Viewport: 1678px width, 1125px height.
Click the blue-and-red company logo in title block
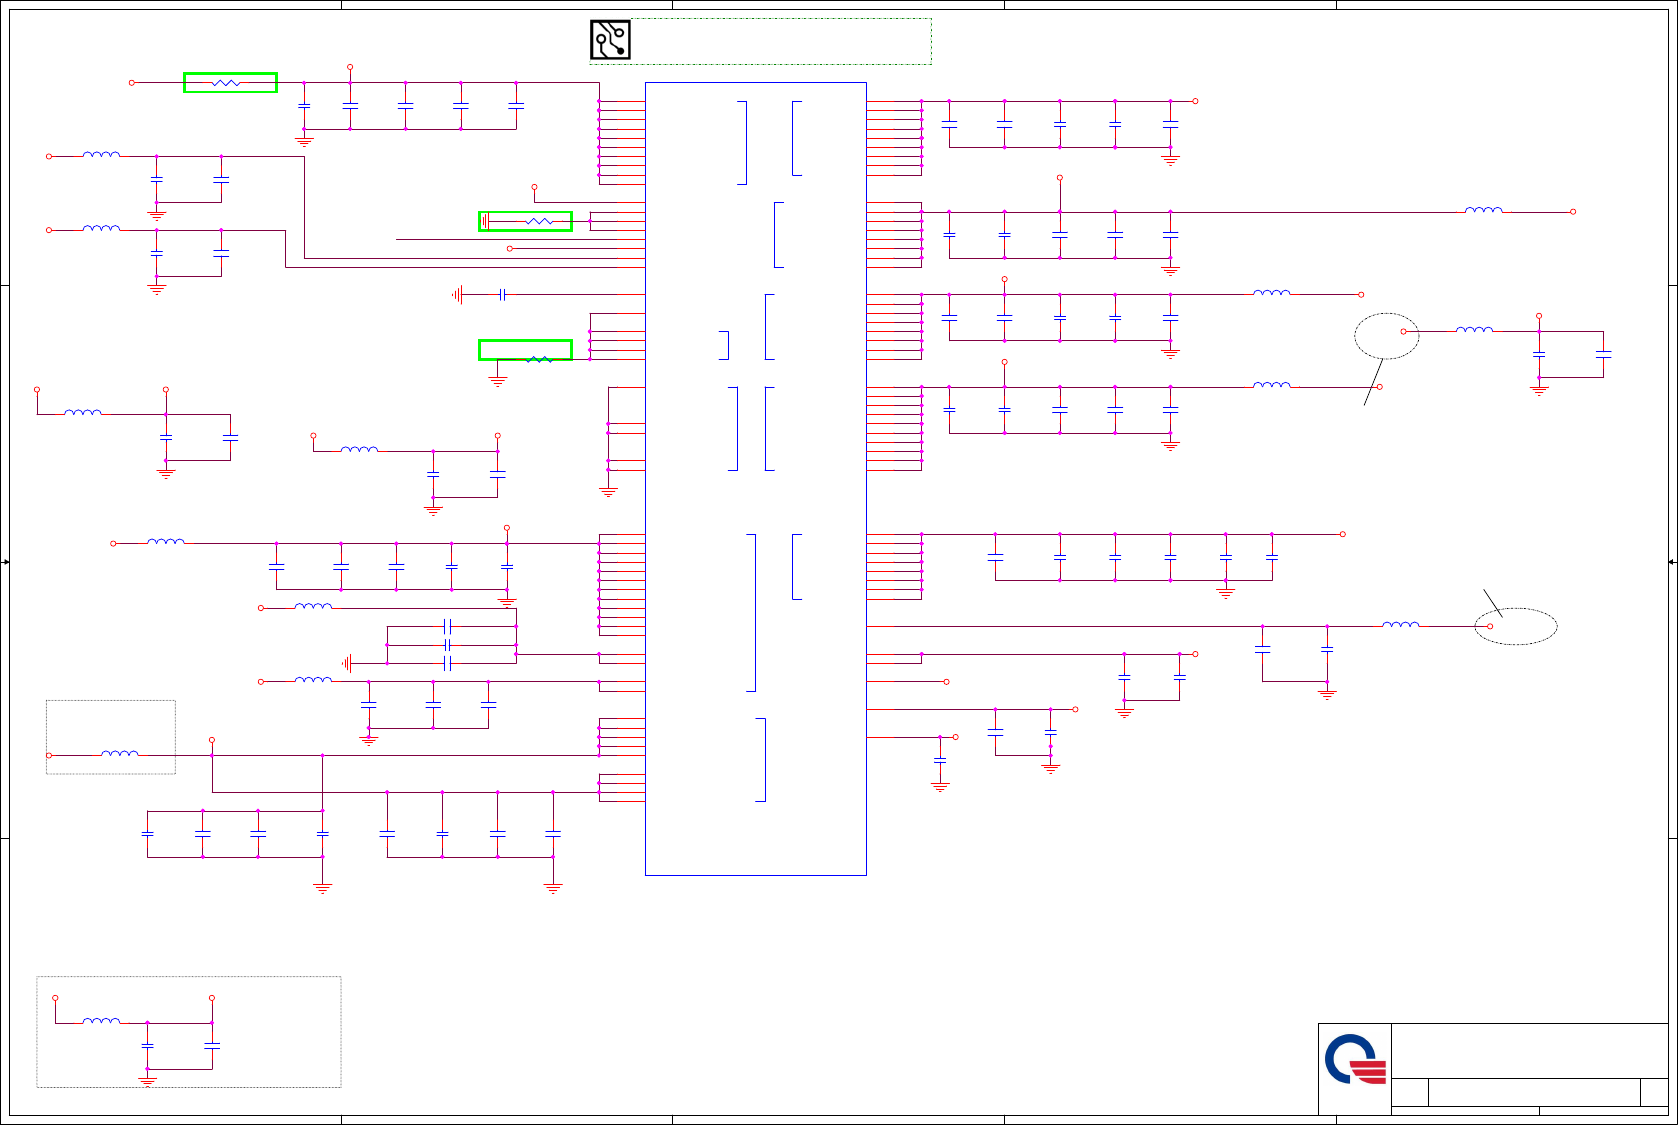click(x=1355, y=1059)
